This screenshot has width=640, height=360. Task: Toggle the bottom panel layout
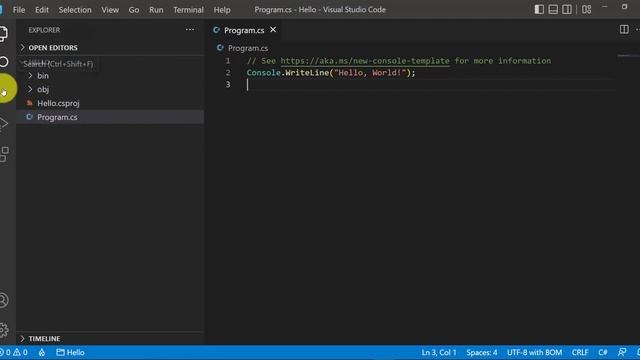(x=553, y=9)
